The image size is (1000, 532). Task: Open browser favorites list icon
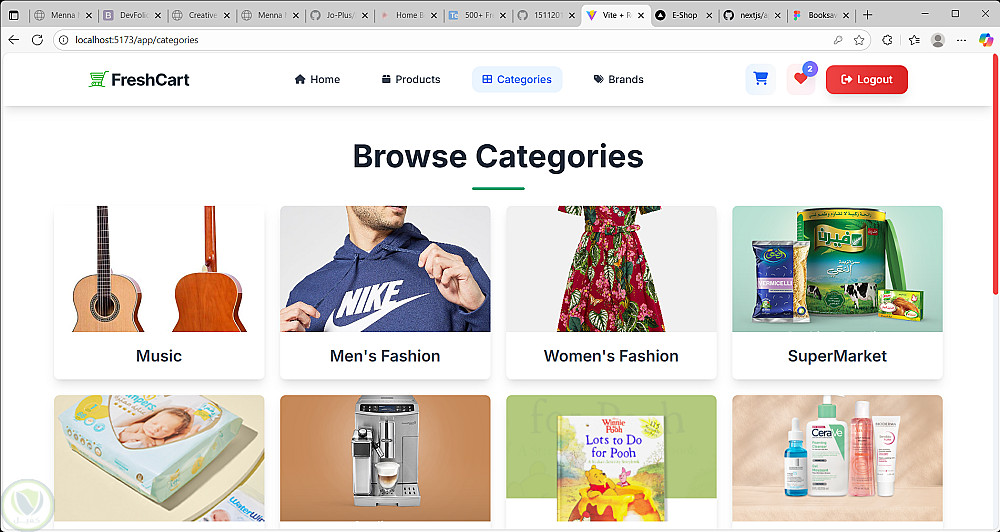(913, 40)
